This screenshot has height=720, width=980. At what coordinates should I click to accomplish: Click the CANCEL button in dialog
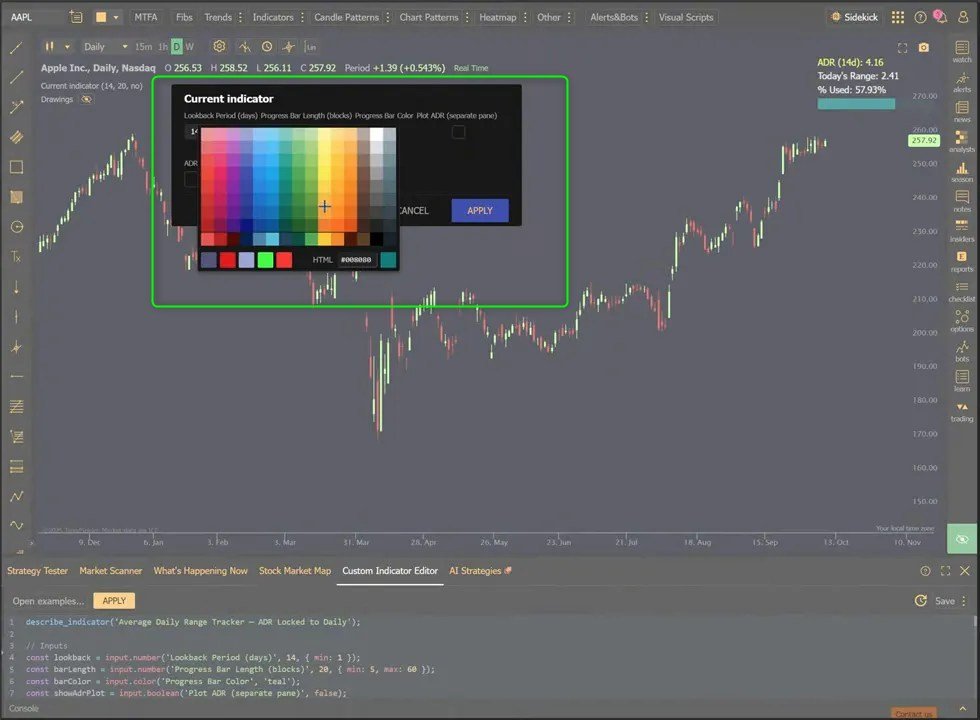pos(413,211)
